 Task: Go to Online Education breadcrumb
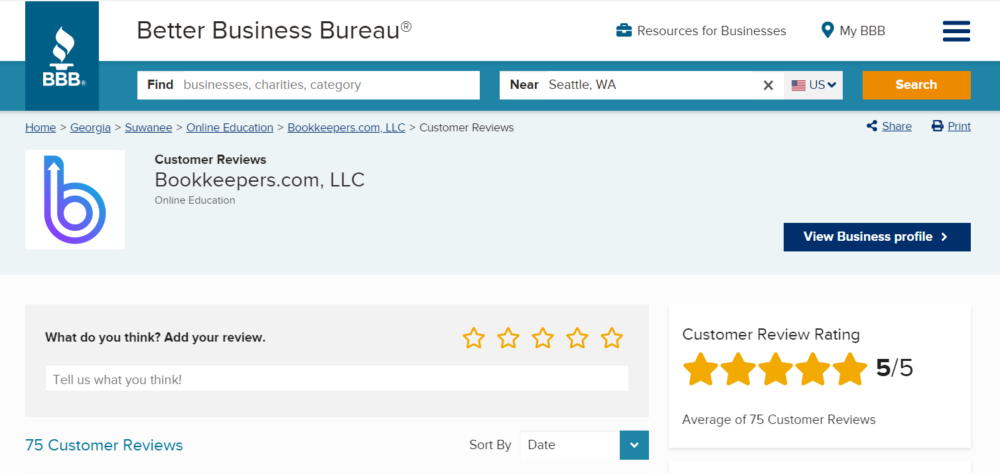click(x=230, y=127)
